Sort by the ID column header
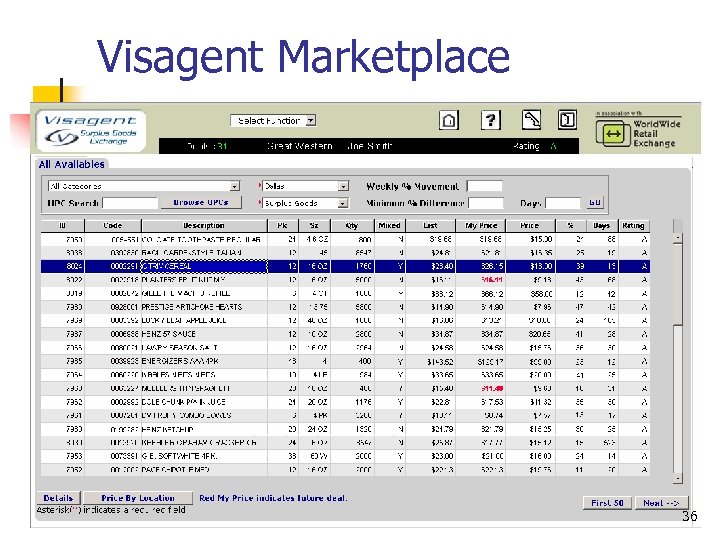This screenshot has height=540, width=720. click(x=62, y=225)
